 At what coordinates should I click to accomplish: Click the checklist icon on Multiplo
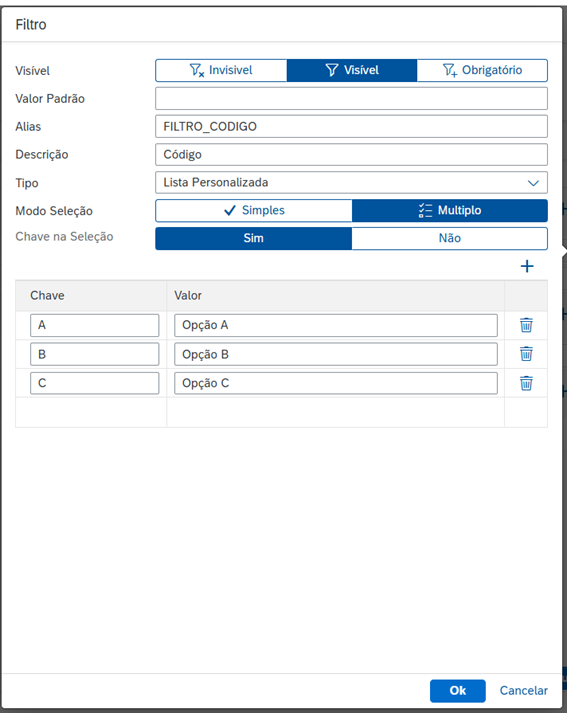(x=425, y=210)
